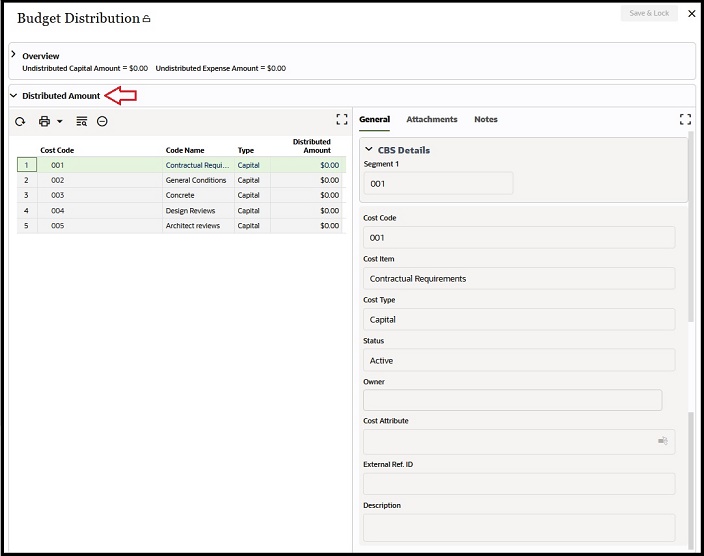The height and width of the screenshot is (556, 704).
Task: Click the Cost Attribute picker icon
Action: tap(663, 441)
